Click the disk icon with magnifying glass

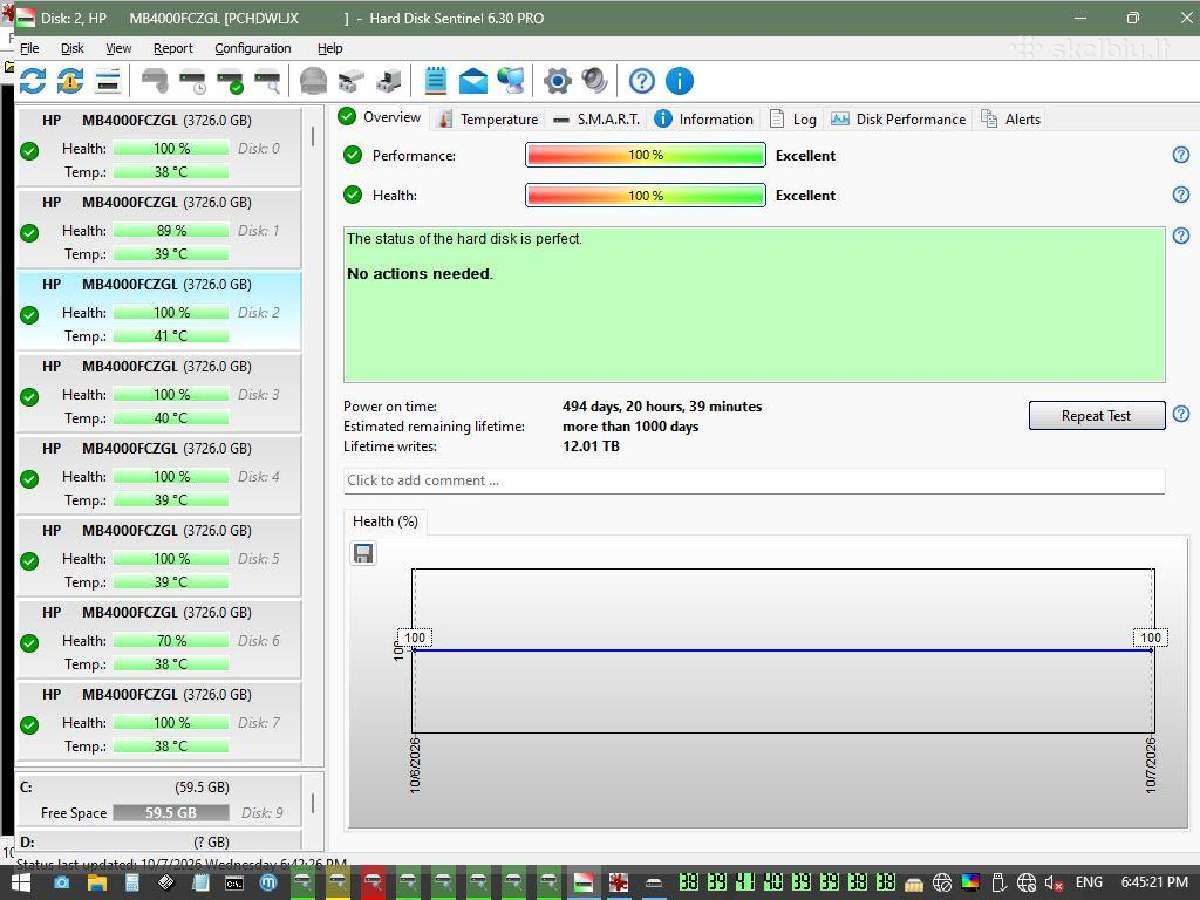click(x=268, y=81)
